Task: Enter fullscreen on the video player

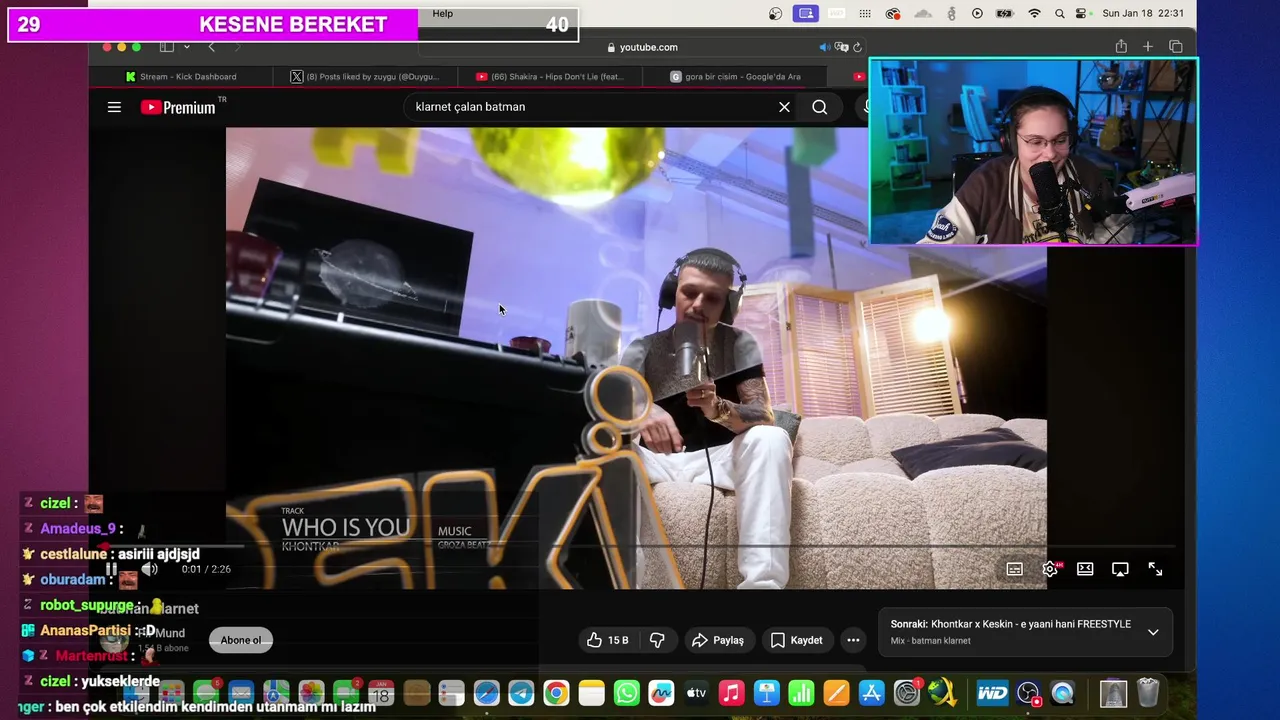Action: click(1155, 569)
